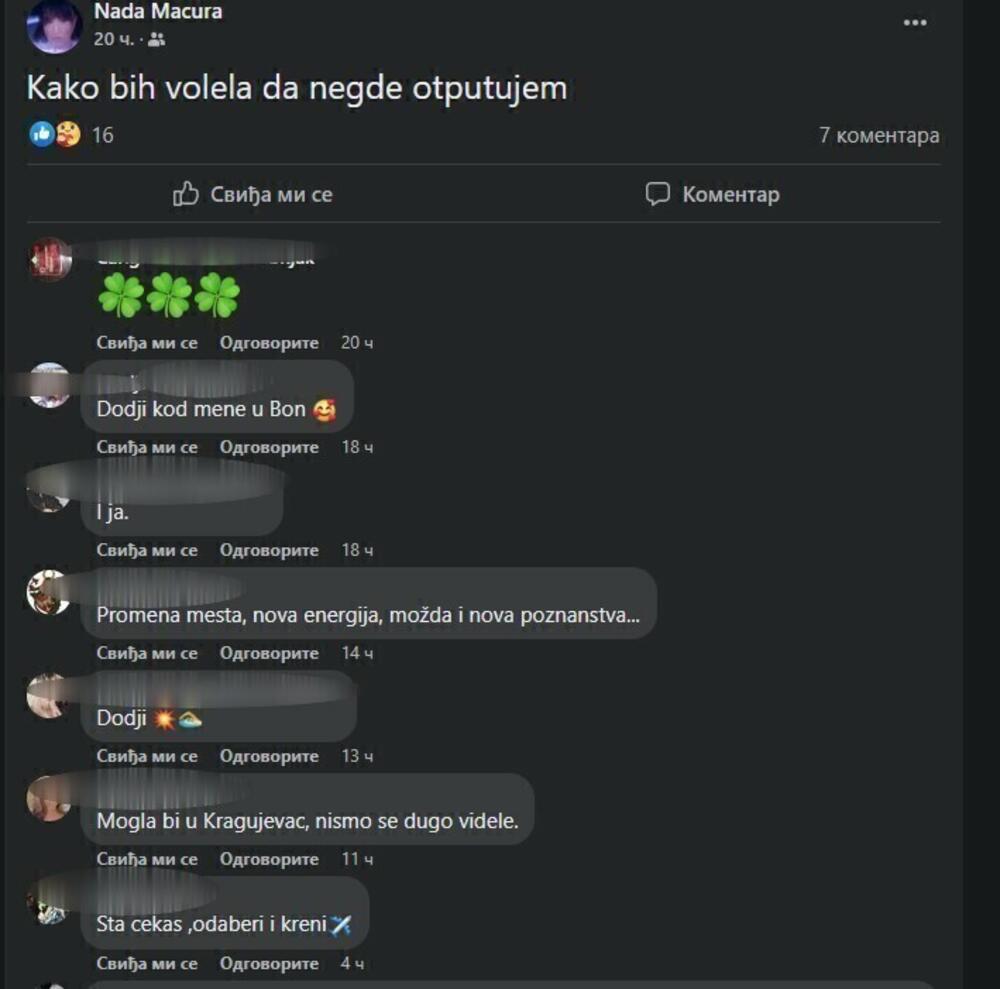
Task: Reply to the 'I ja.' comment
Action: tap(268, 550)
